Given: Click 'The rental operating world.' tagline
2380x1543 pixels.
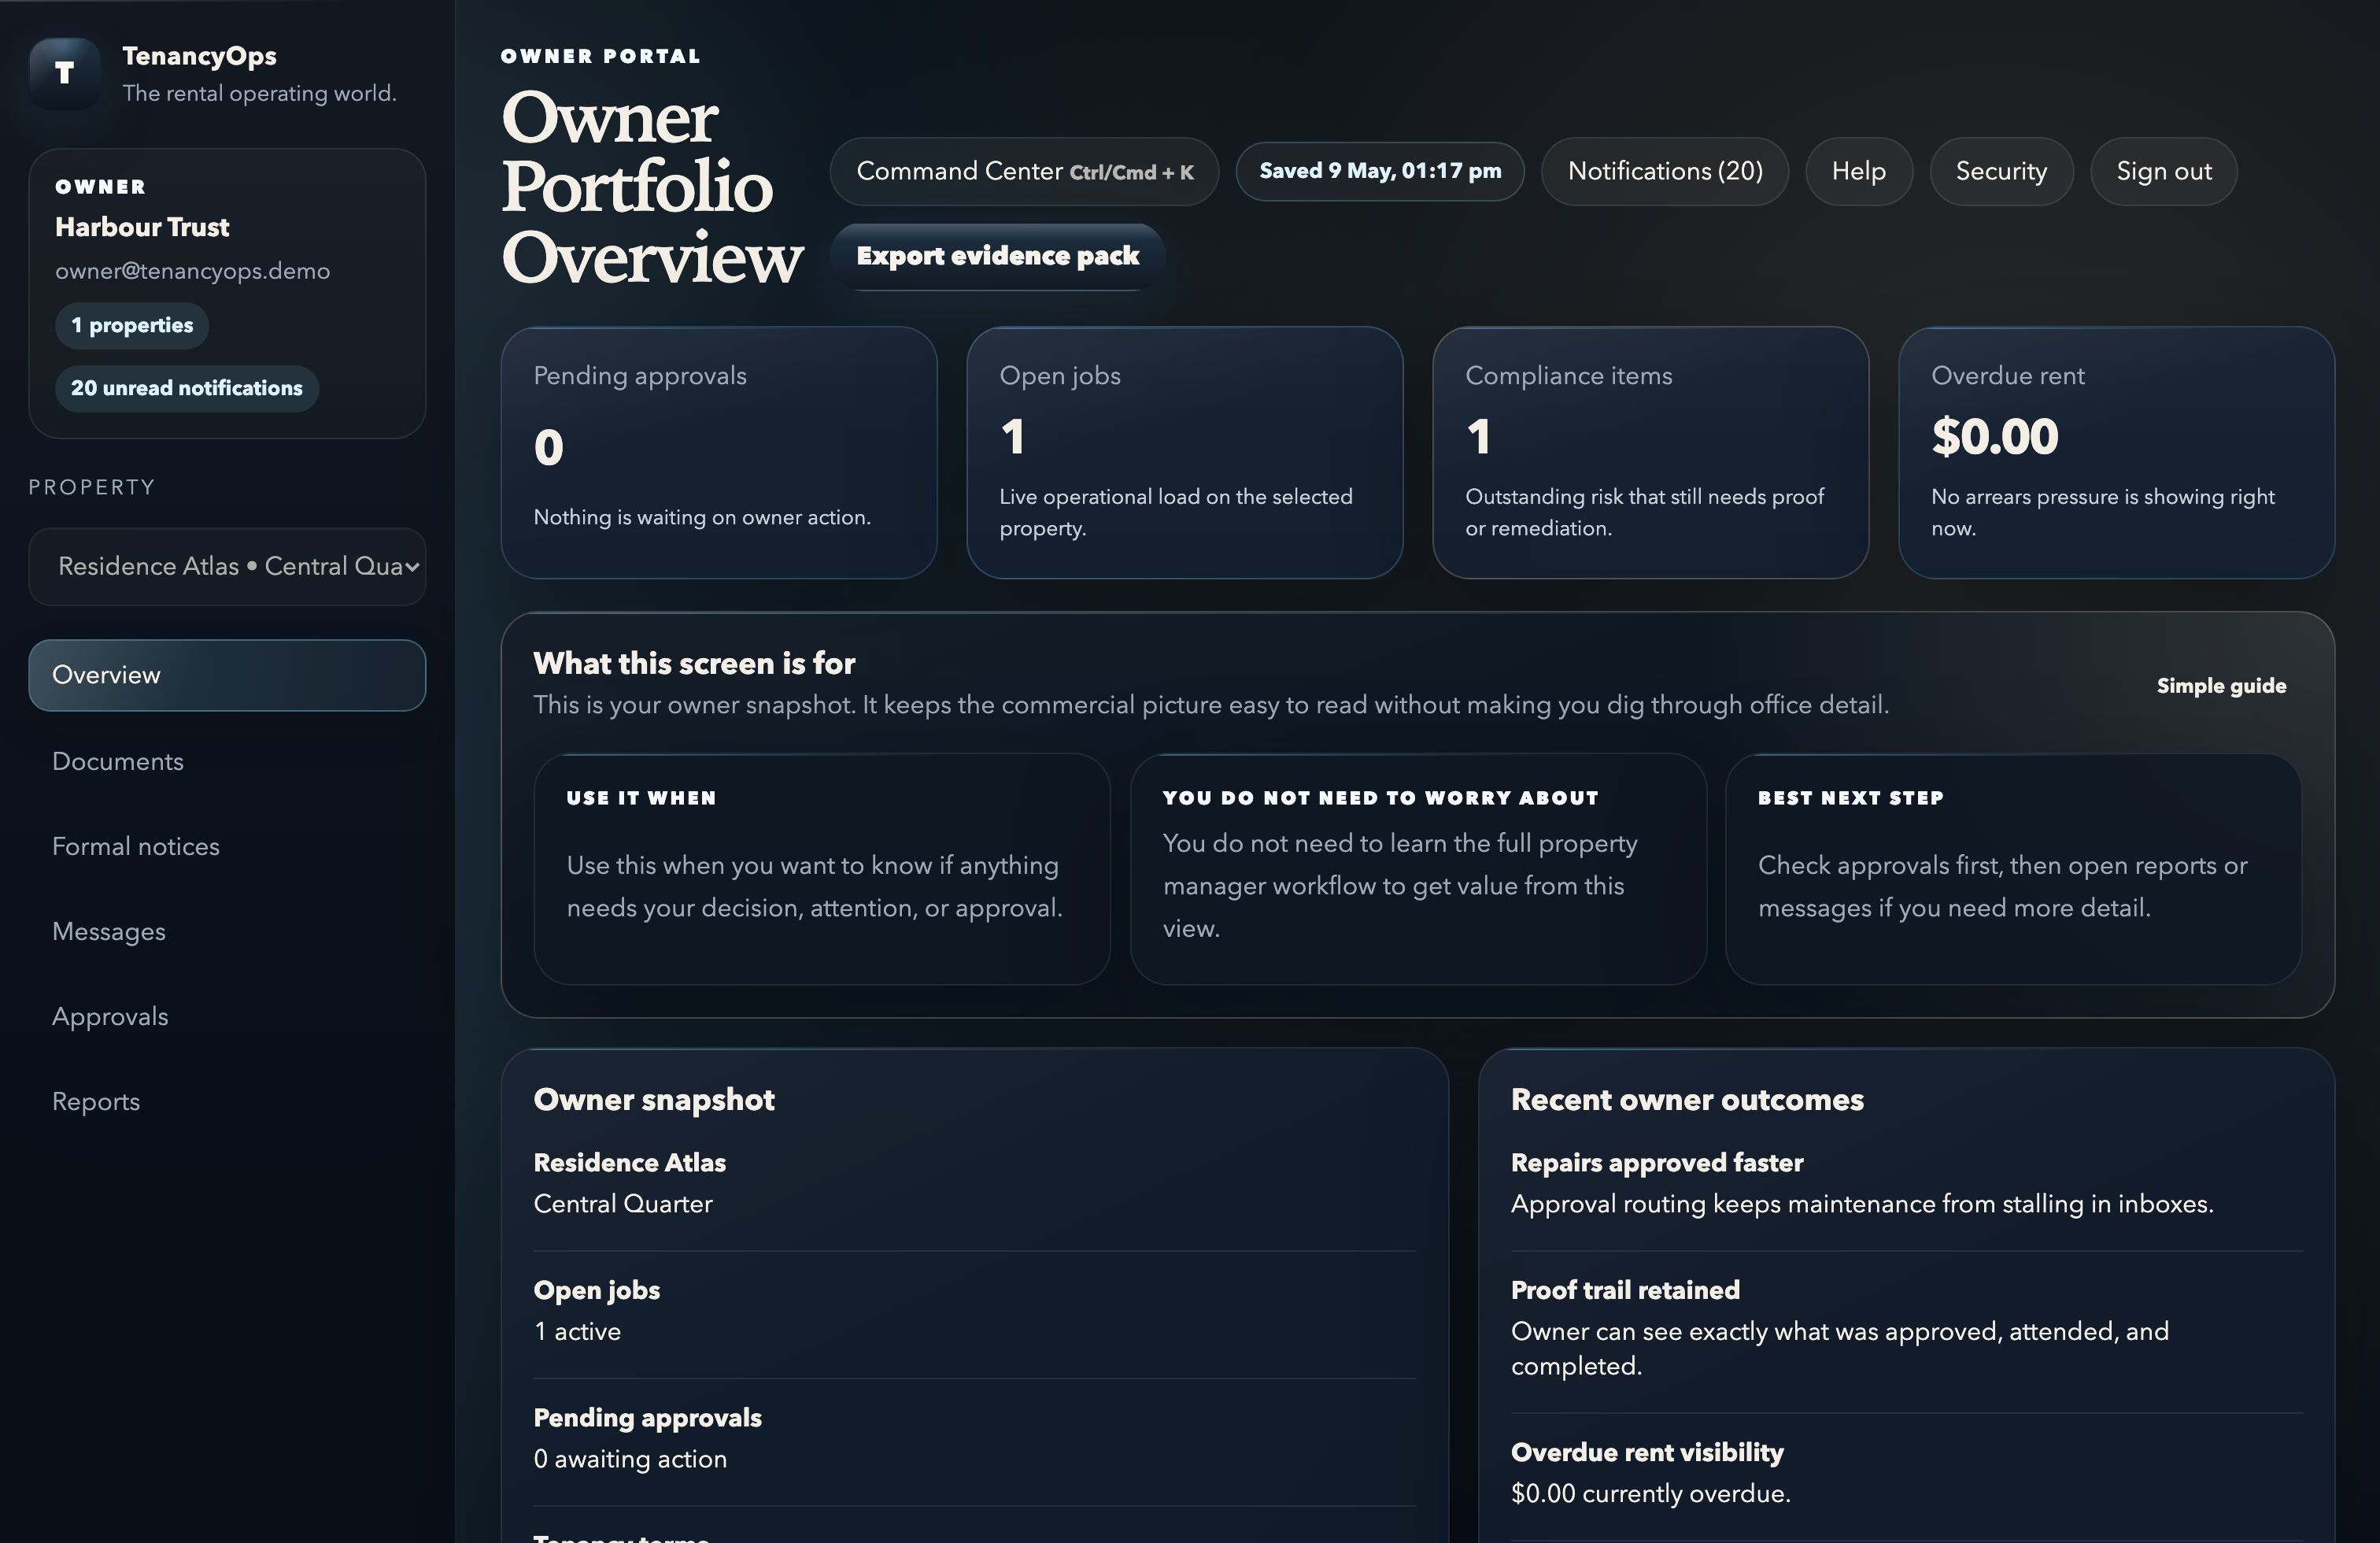Looking at the screenshot, I should click(259, 93).
